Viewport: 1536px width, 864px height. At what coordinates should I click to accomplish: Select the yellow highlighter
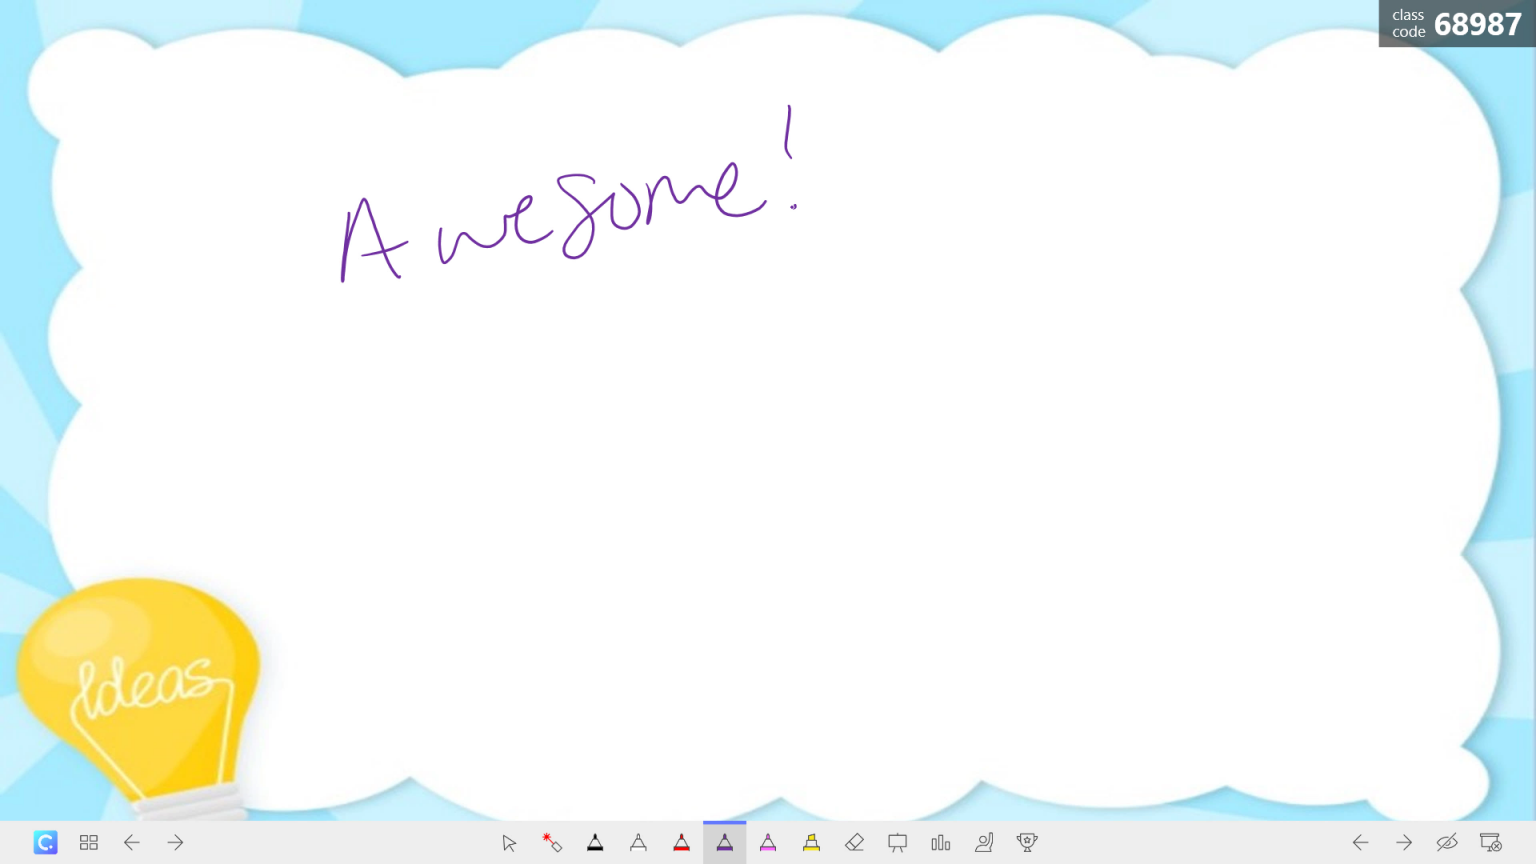click(x=811, y=843)
